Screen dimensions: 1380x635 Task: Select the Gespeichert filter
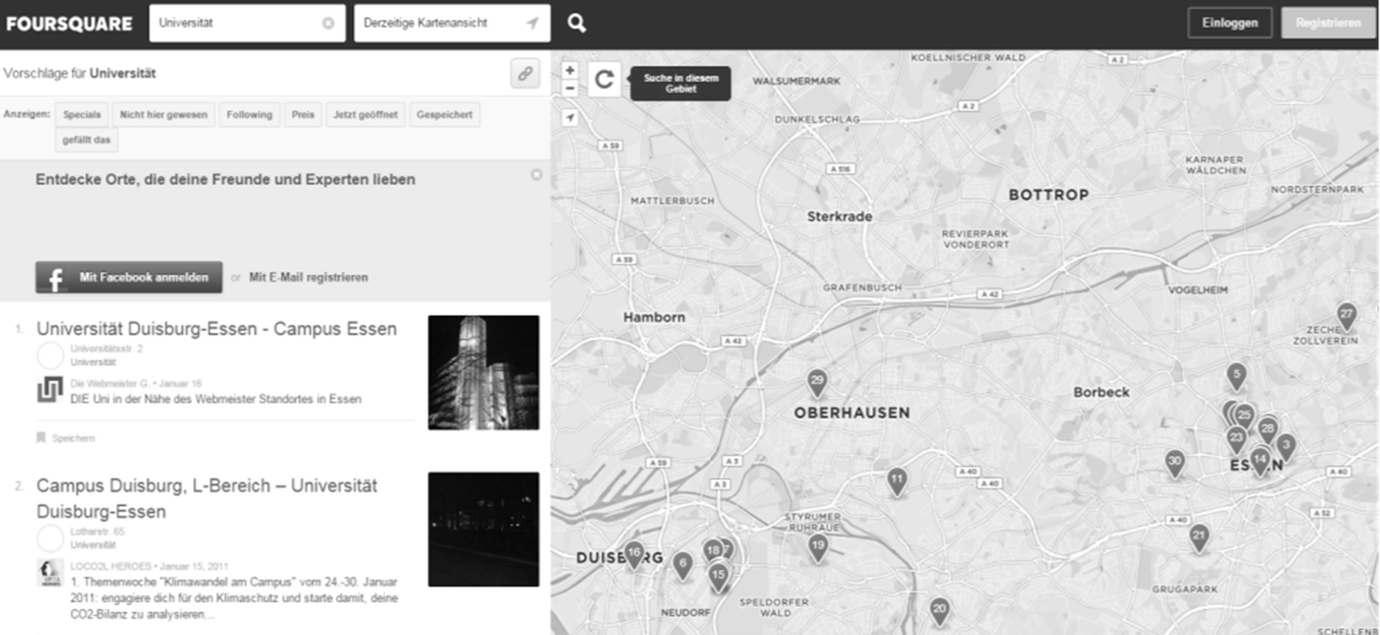point(446,115)
